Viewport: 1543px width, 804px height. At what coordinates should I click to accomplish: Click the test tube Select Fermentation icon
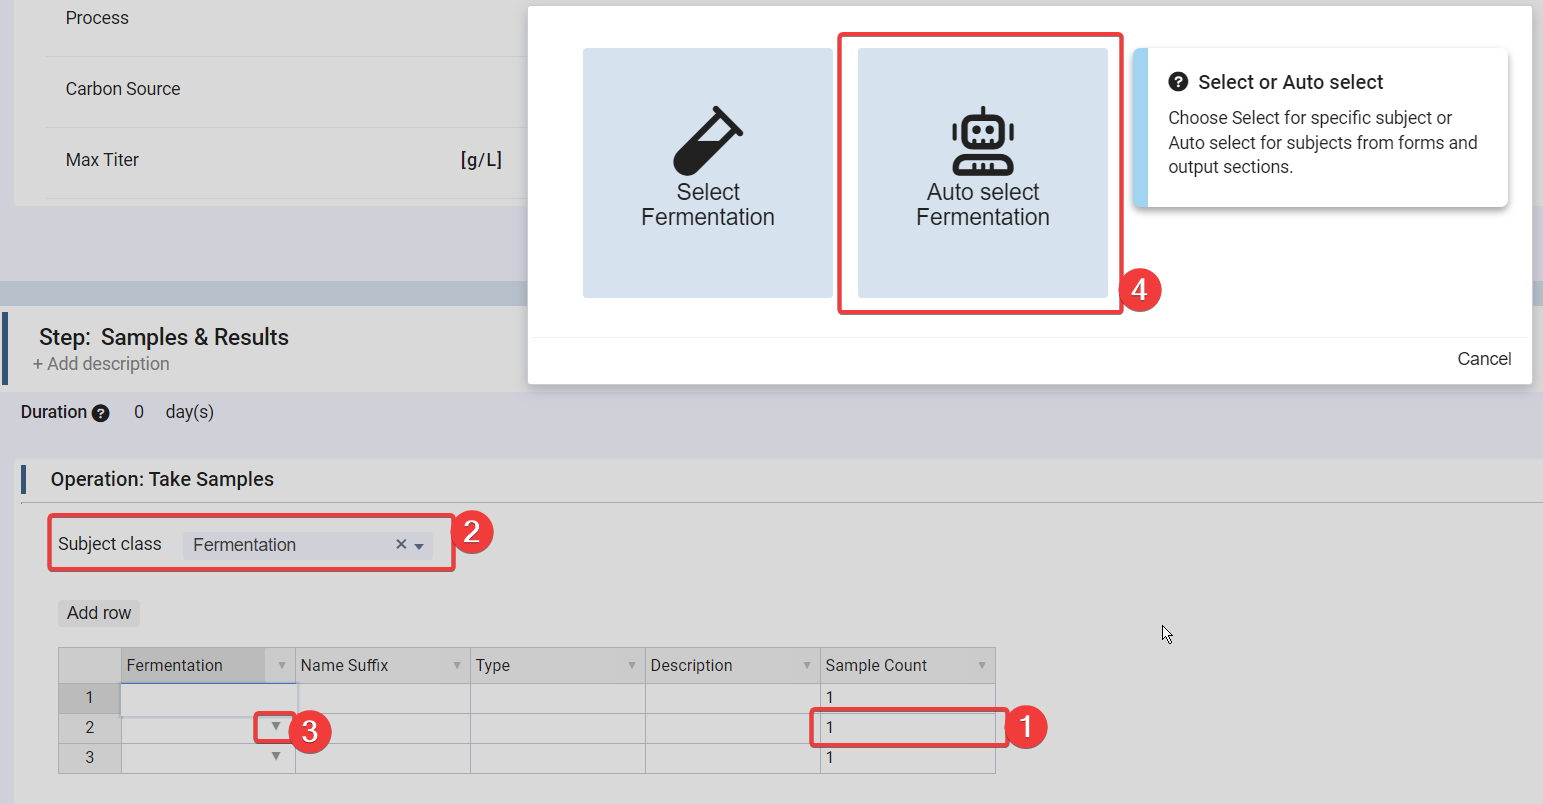click(x=707, y=141)
